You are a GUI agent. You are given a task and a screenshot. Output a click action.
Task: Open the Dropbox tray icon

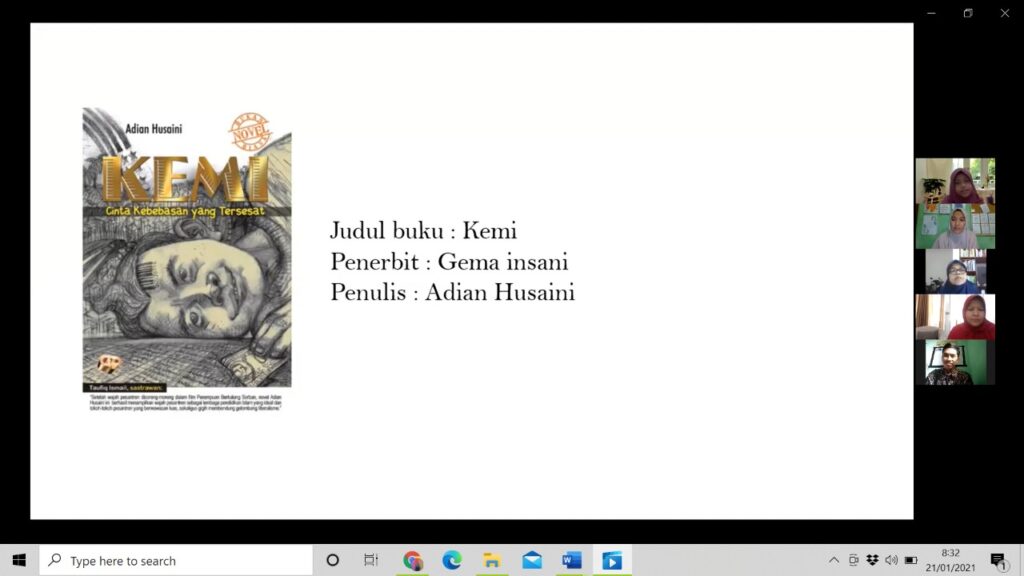click(872, 560)
